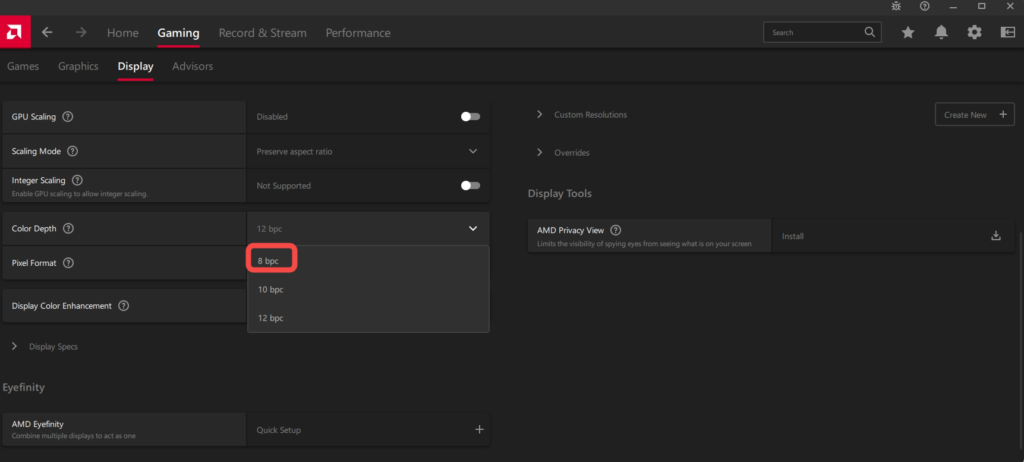1024x462 pixels.
Task: Toggle the GPU Scaling switch
Action: coord(470,116)
